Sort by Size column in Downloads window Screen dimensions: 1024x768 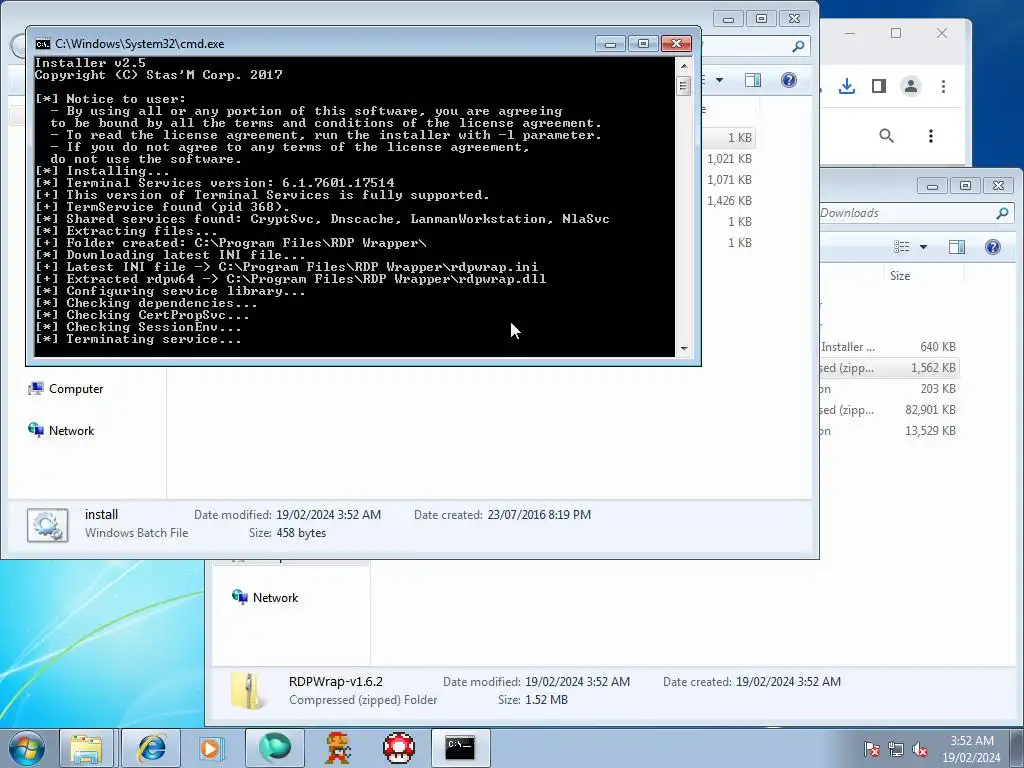click(923, 276)
